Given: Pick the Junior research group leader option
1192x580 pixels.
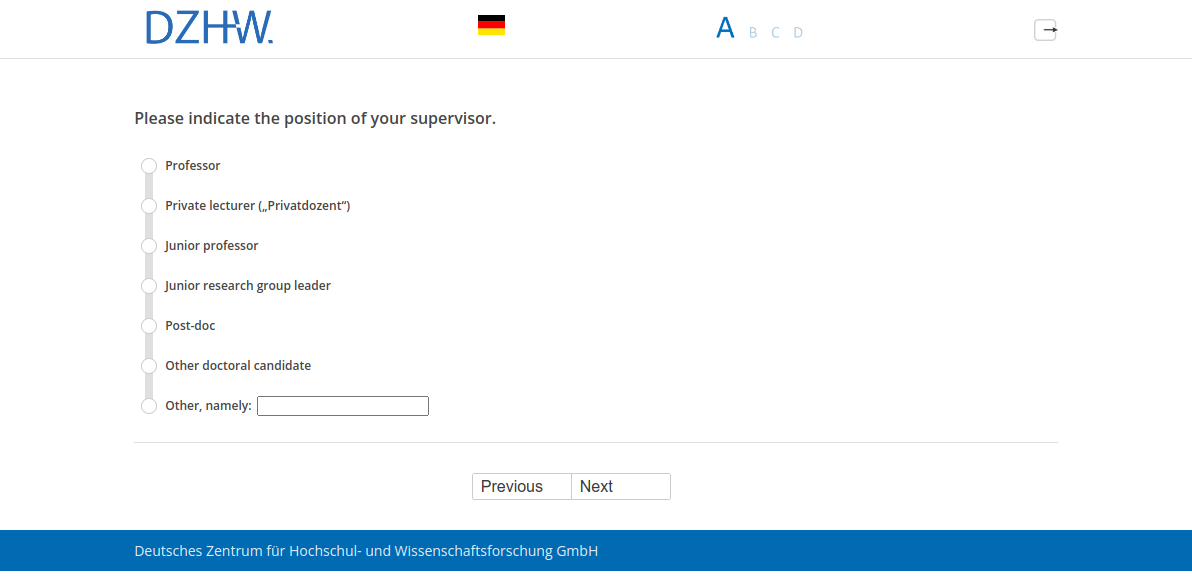Looking at the screenshot, I should [149, 286].
